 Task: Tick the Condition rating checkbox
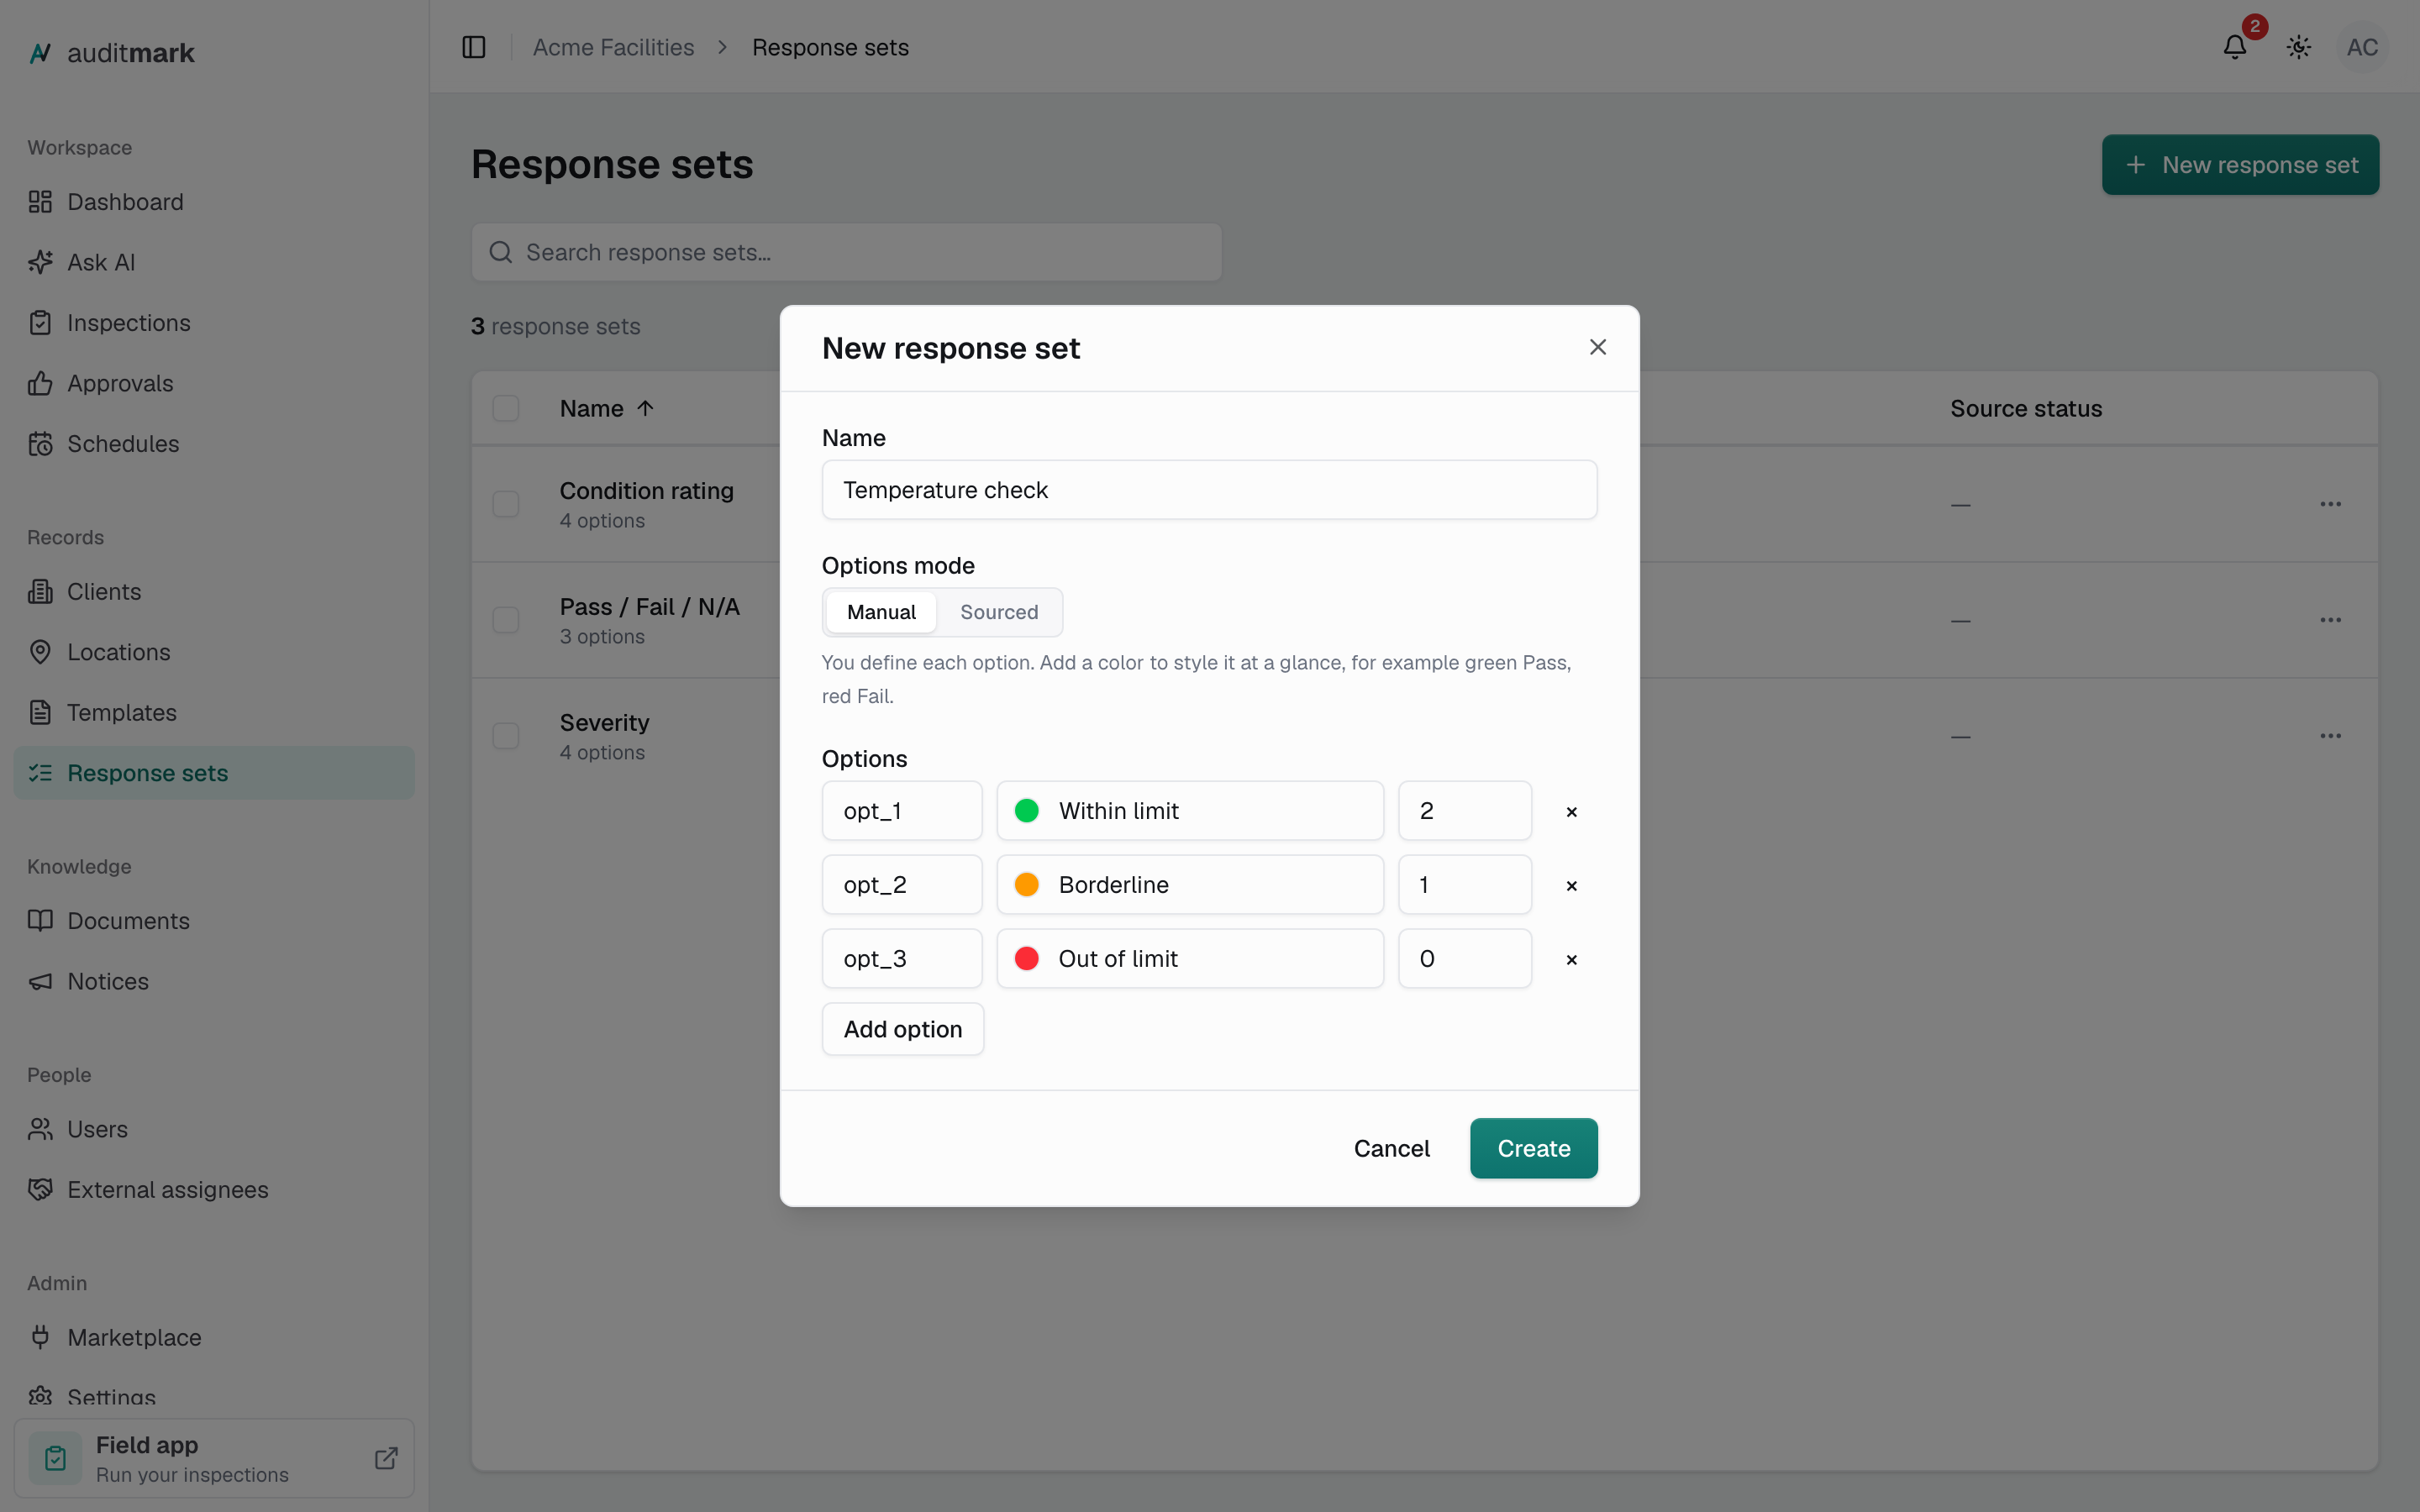click(x=506, y=504)
